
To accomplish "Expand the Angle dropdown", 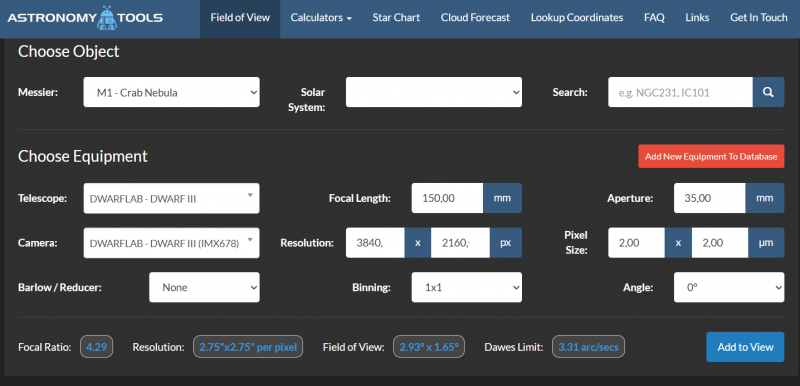I will pyautogui.click(x=729, y=287).
